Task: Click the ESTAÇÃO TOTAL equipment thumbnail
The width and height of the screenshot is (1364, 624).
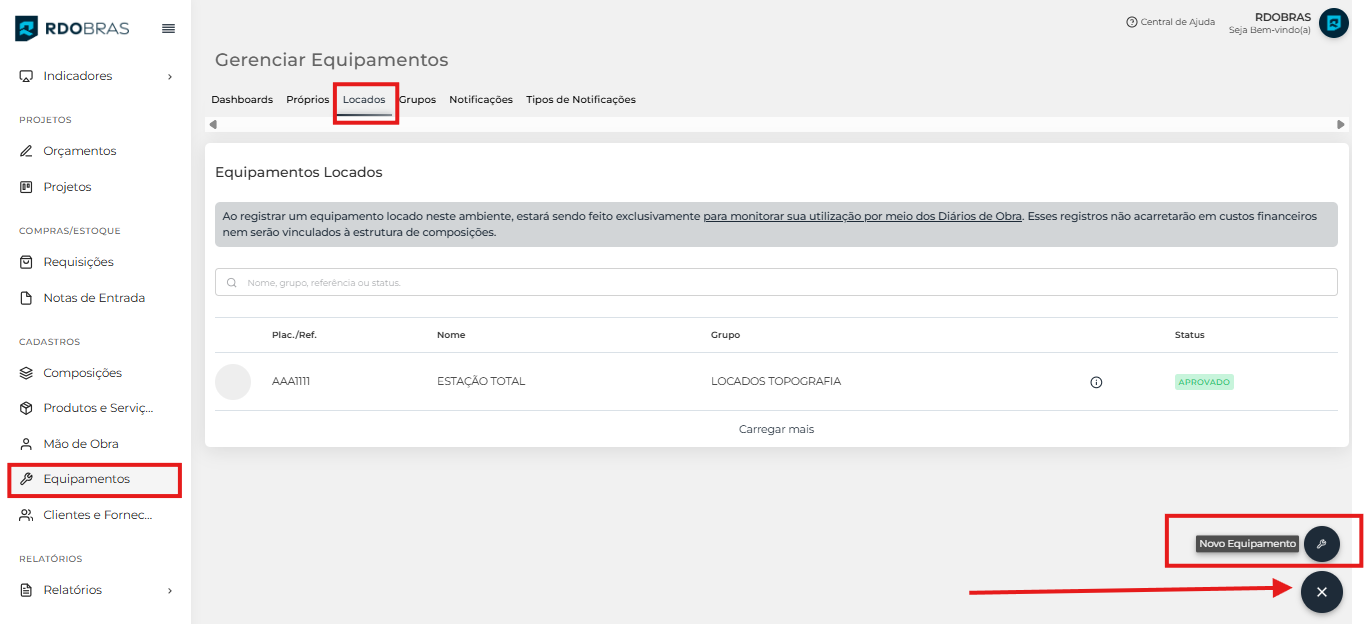Action: point(233,382)
